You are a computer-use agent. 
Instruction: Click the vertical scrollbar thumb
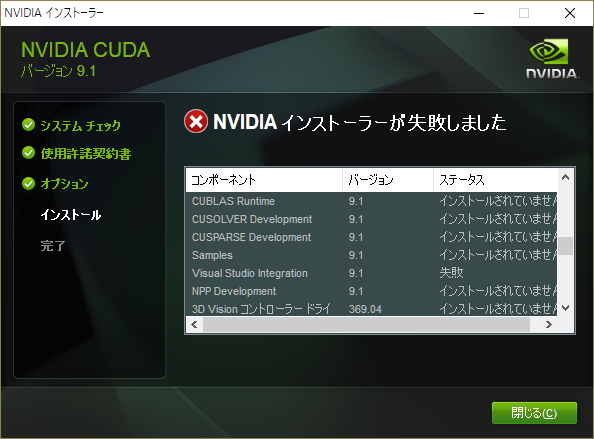click(566, 246)
